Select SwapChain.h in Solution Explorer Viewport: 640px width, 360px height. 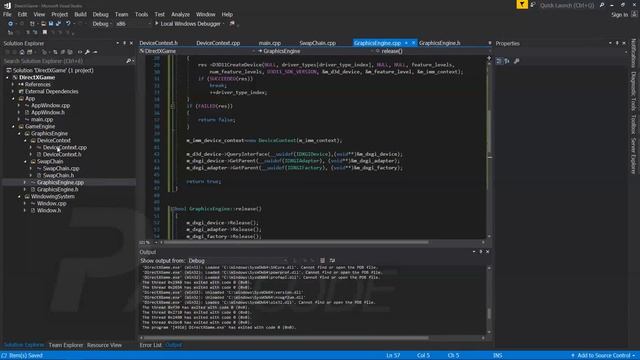(x=58, y=176)
